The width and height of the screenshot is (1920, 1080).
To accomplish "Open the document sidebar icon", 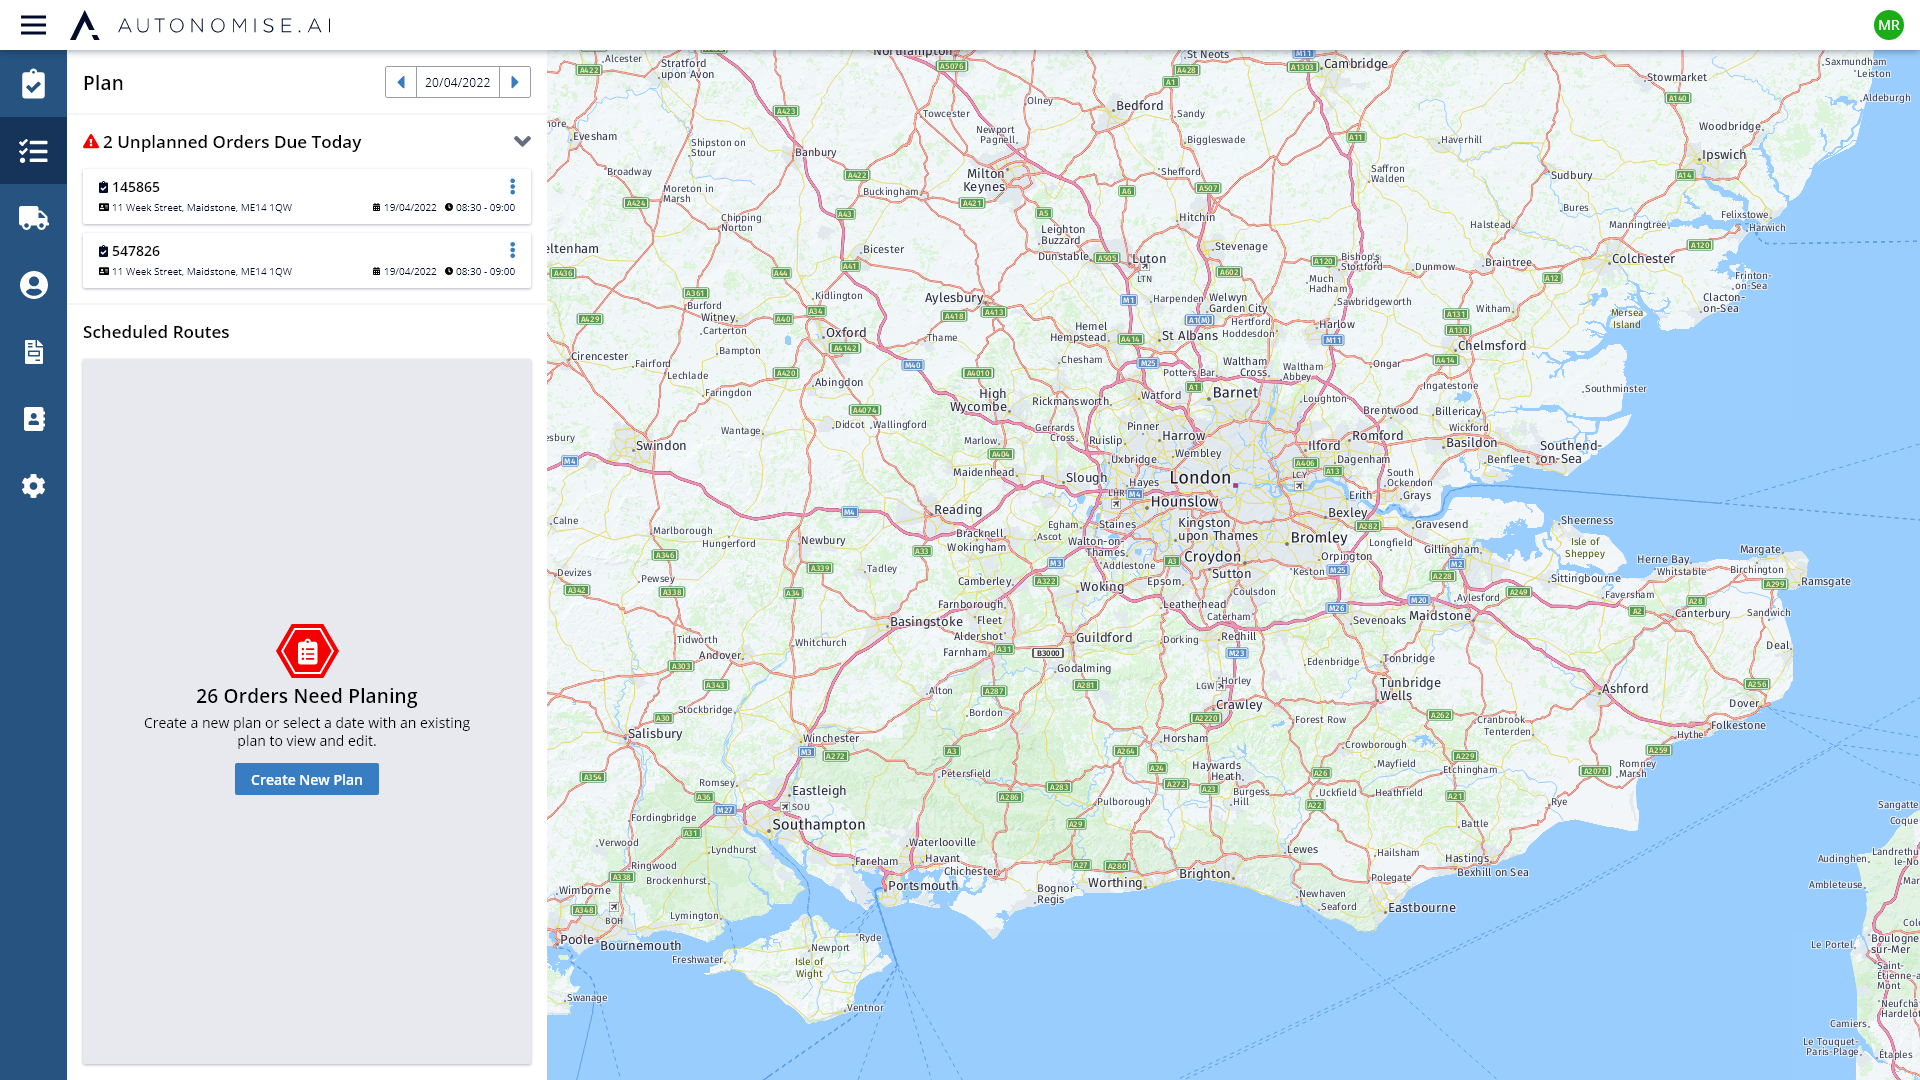I will click(33, 352).
